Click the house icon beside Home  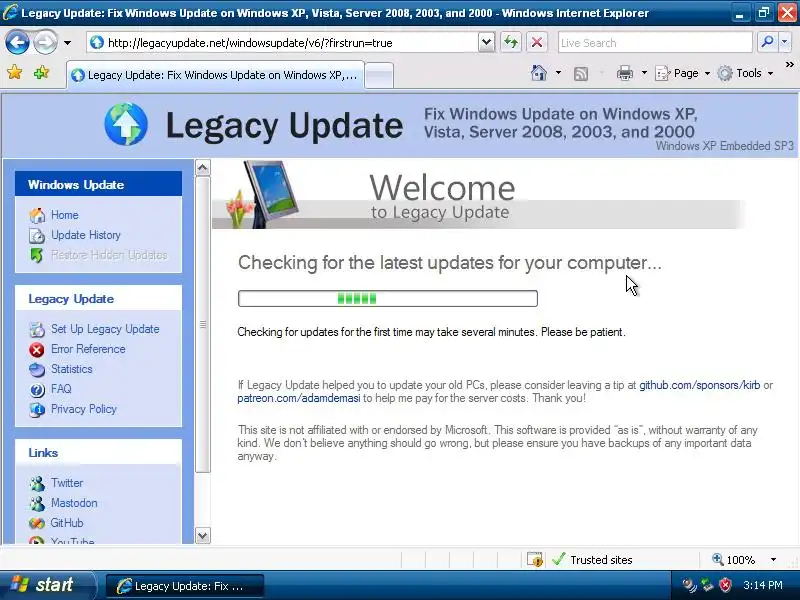pos(37,215)
